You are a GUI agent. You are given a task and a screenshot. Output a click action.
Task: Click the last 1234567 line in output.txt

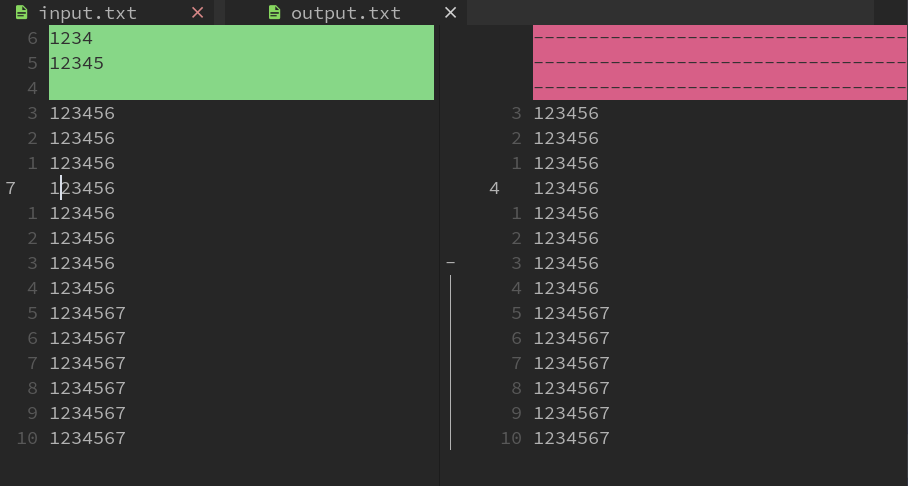[x=571, y=438]
